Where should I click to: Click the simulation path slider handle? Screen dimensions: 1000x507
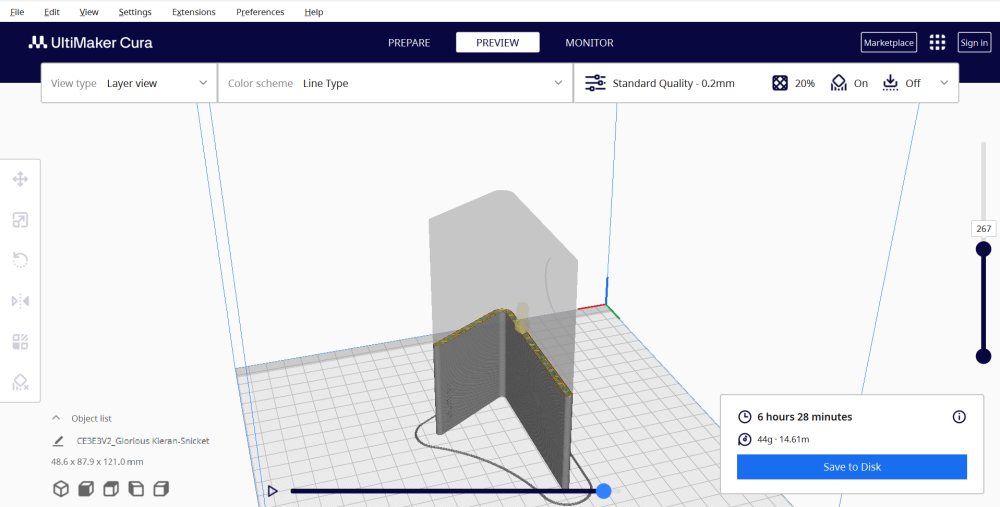coord(603,490)
